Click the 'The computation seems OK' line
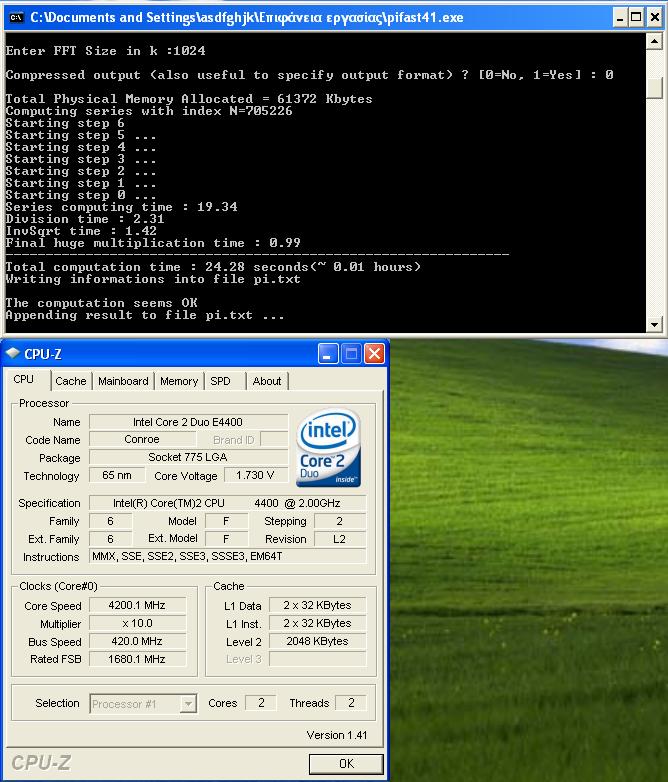Viewport: 668px width, 782px height. coord(102,303)
